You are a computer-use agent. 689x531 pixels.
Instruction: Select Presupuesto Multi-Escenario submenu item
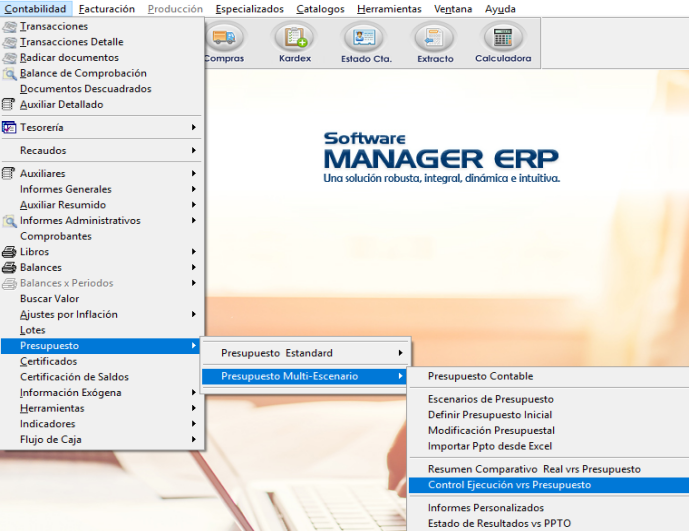click(x=304, y=376)
